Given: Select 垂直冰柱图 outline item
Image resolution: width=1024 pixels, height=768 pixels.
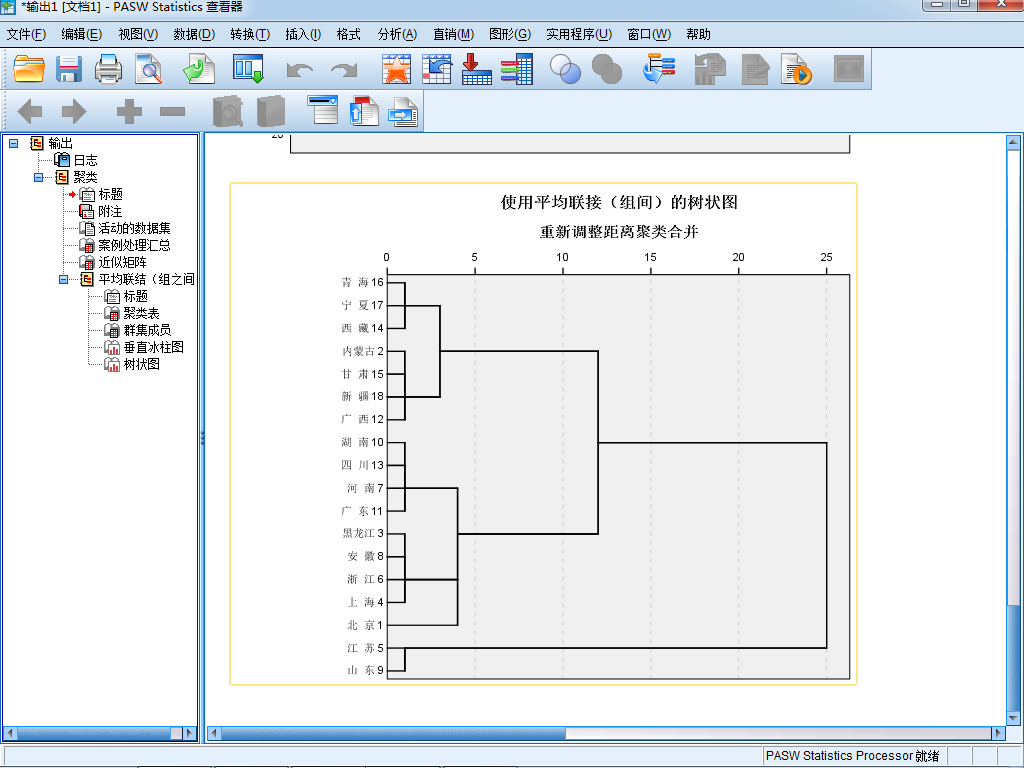Looking at the screenshot, I should point(153,347).
